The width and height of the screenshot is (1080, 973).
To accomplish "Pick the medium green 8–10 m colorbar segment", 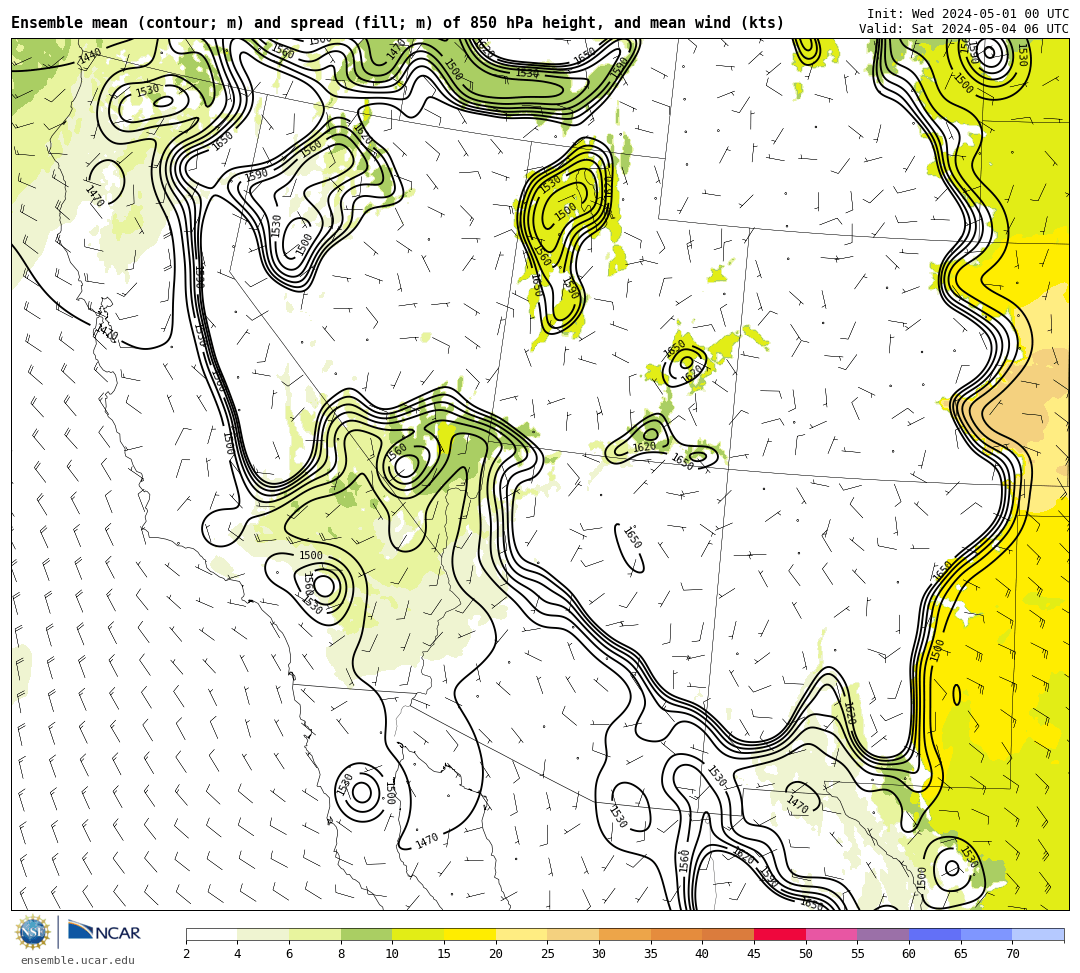I will coord(366,934).
